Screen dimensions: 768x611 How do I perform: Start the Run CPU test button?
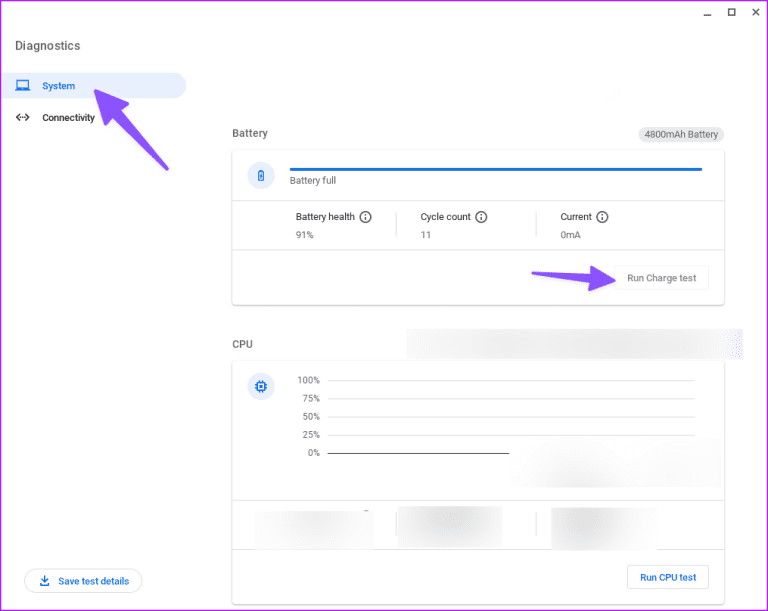667,577
